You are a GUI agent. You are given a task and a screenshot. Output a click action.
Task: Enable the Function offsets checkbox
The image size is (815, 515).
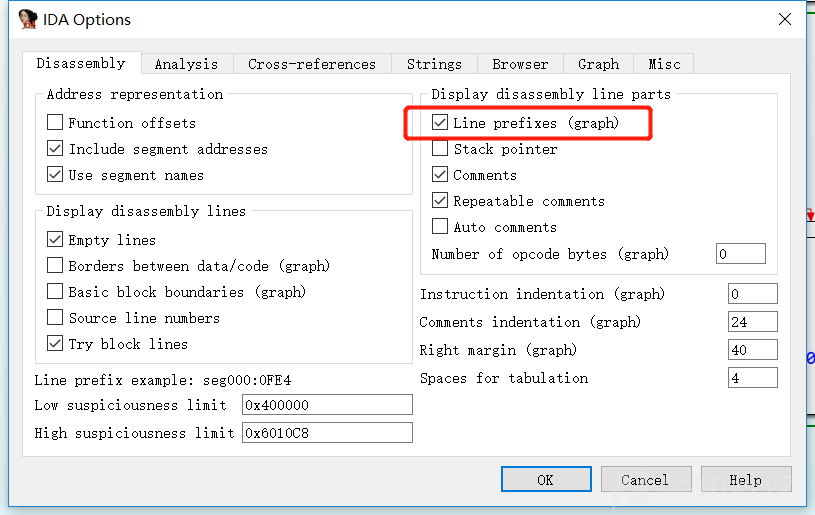tap(55, 123)
